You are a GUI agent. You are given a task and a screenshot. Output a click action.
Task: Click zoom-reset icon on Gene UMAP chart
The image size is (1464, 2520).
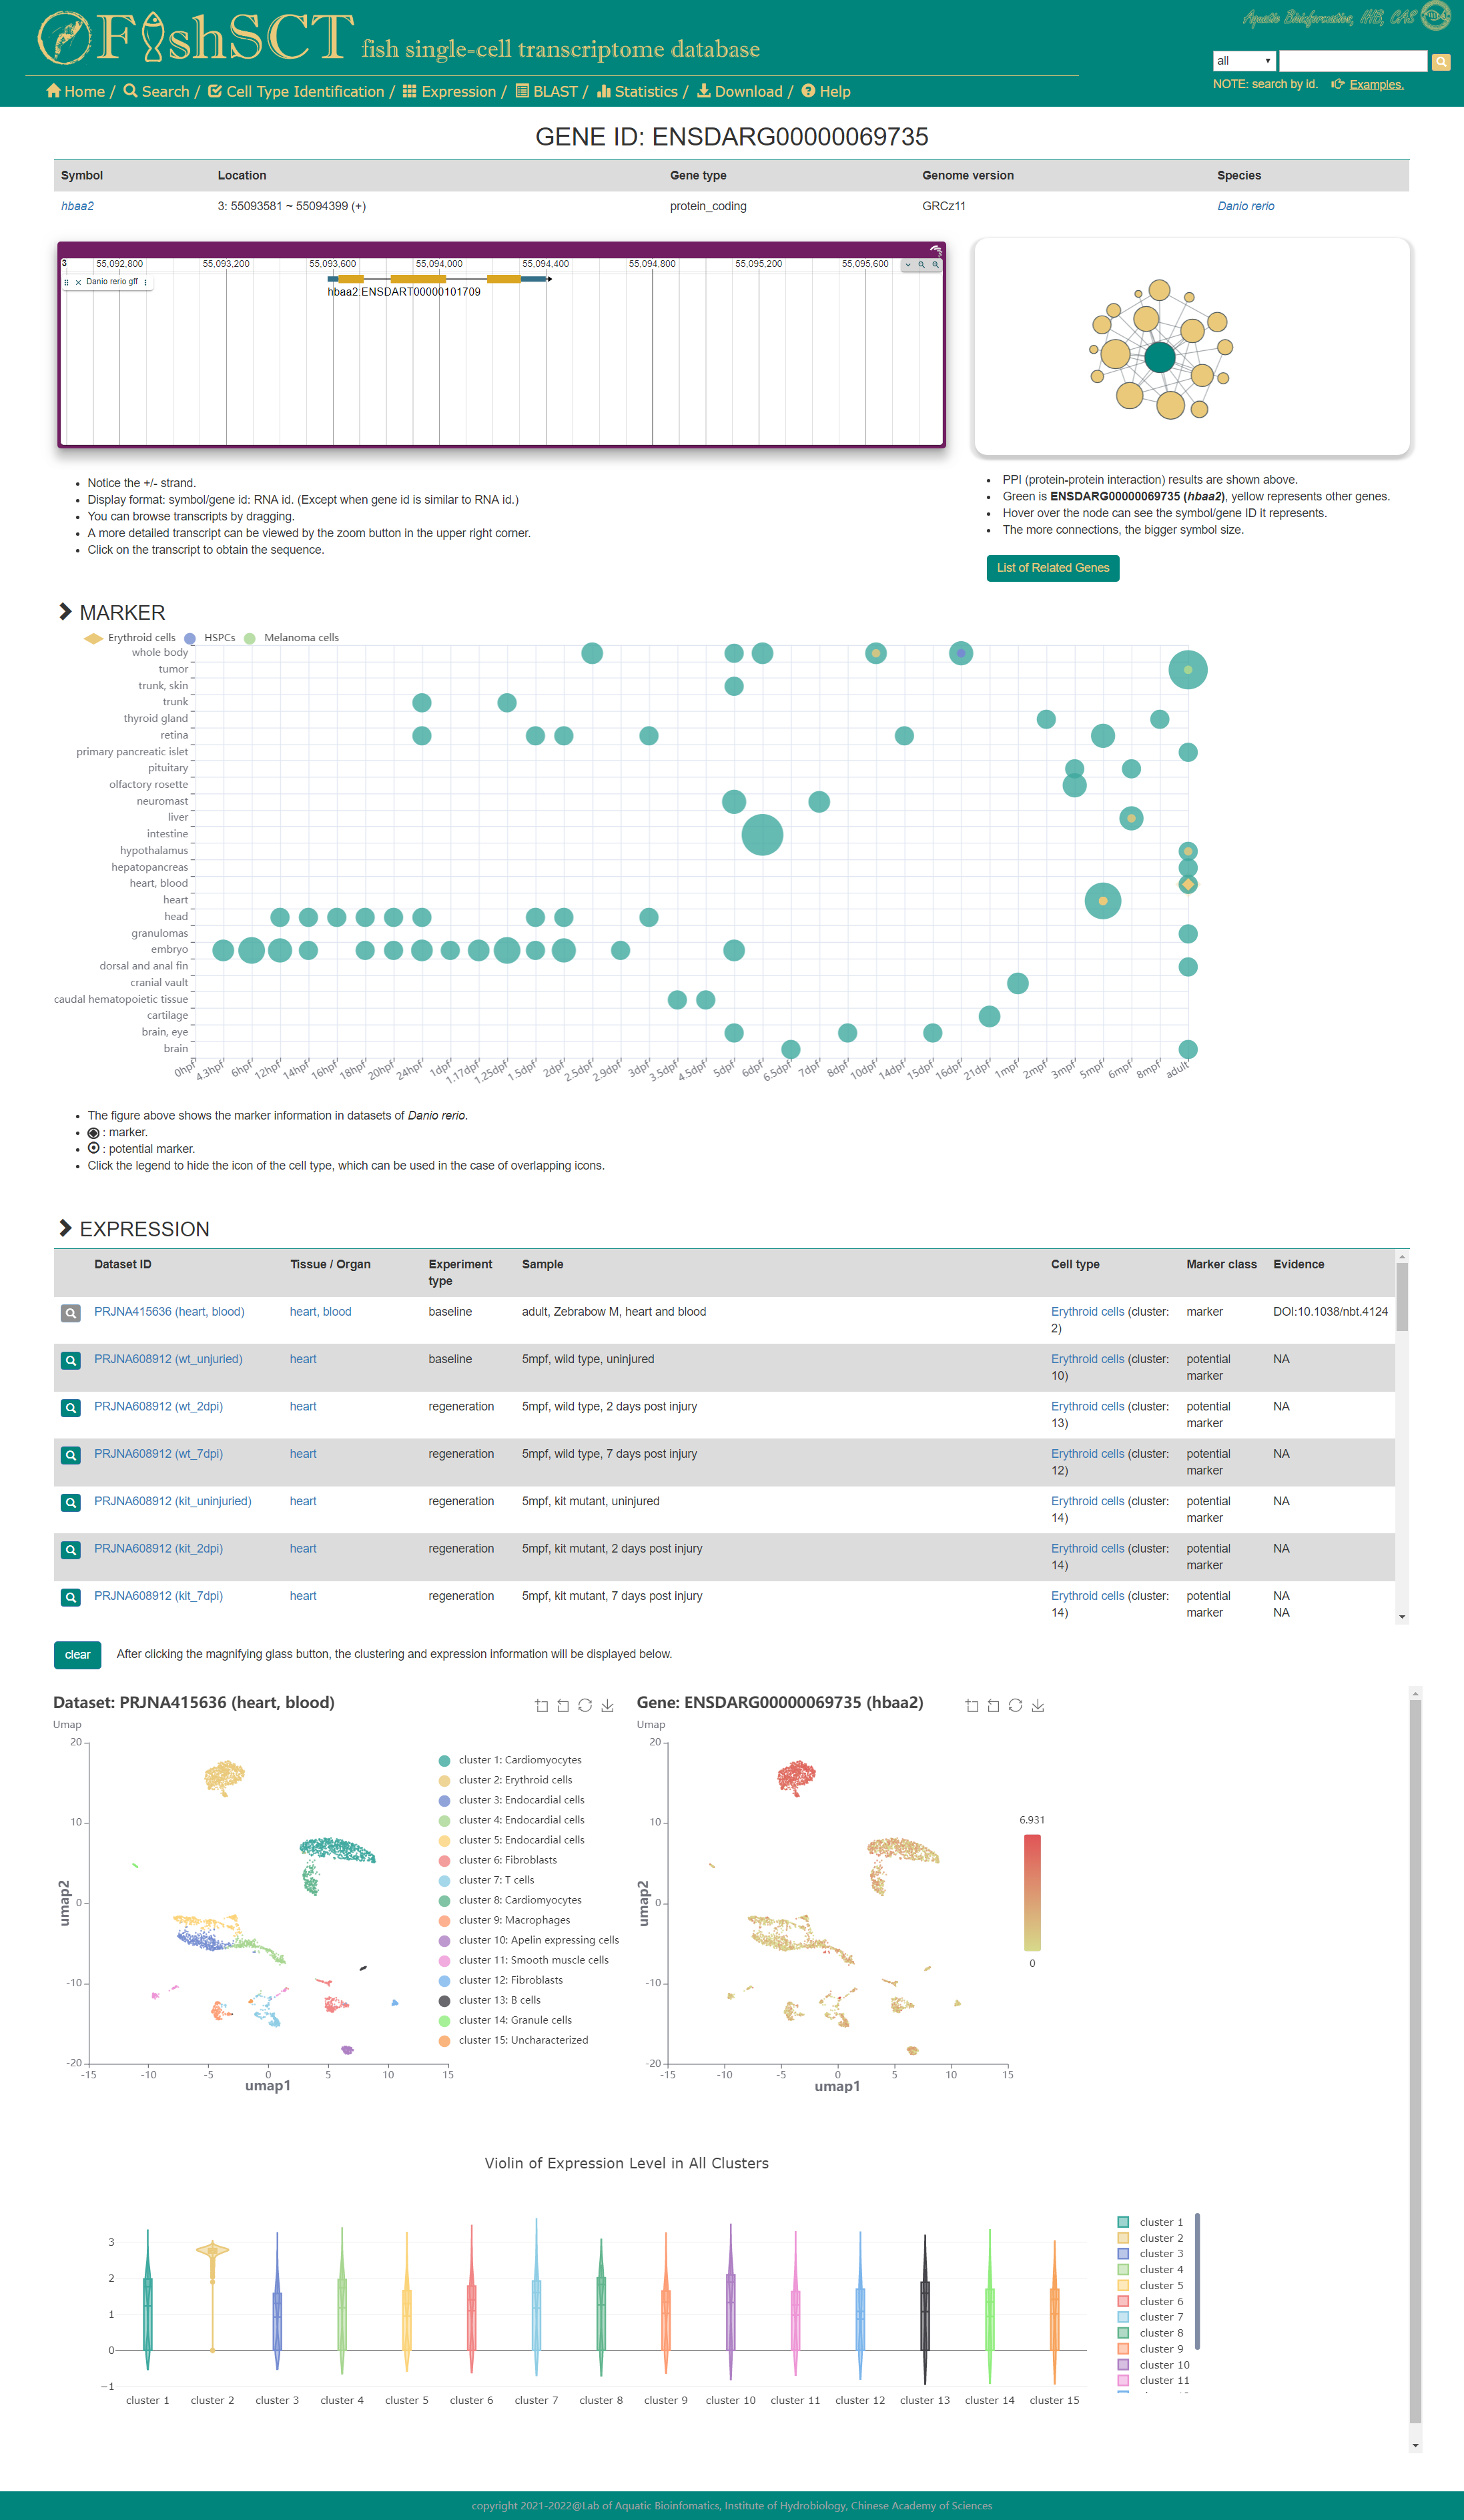993,1705
